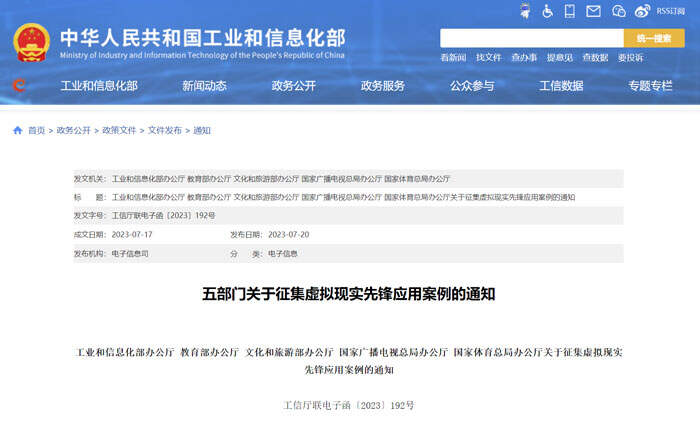Focus the site search input field
The width and height of the screenshot is (700, 422).
pos(530,38)
